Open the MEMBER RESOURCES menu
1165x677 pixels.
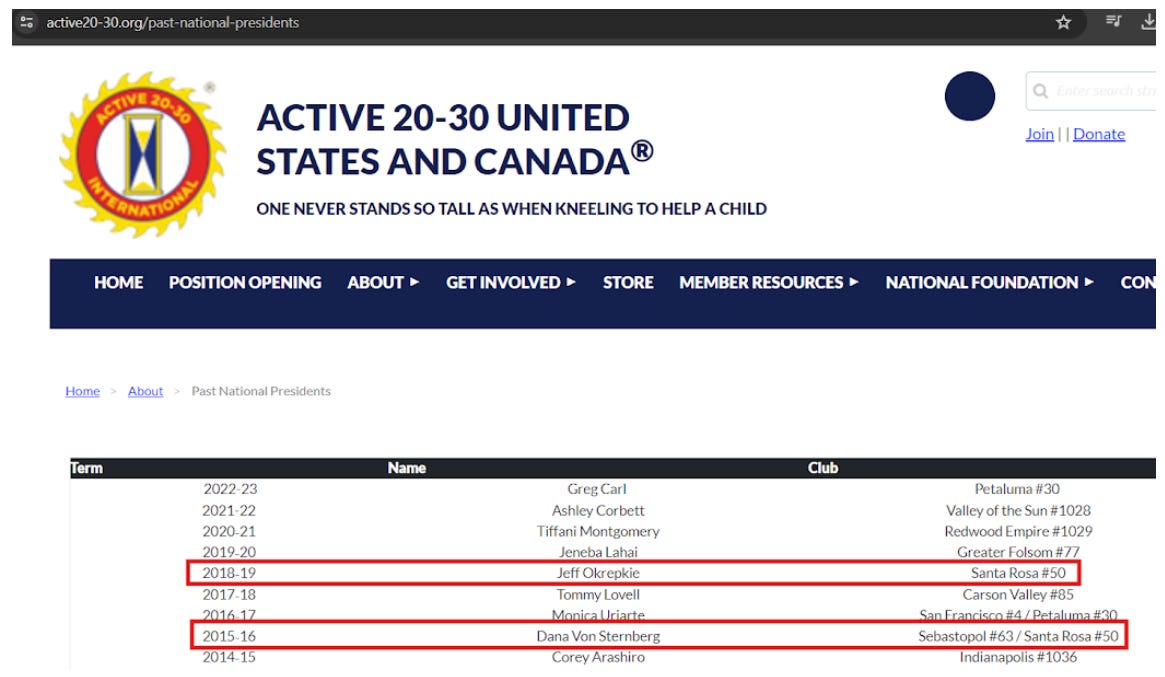pos(761,282)
